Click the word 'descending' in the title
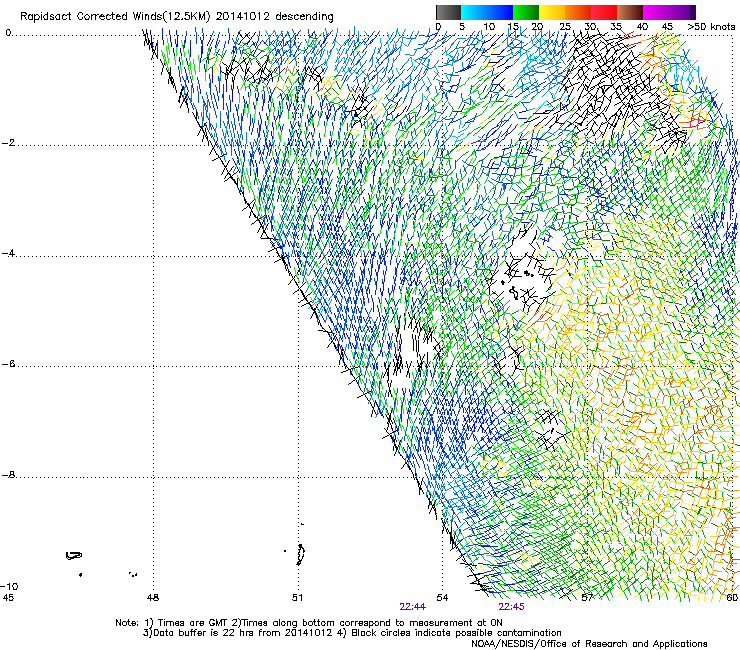The height and width of the screenshot is (650, 740). tap(304, 17)
